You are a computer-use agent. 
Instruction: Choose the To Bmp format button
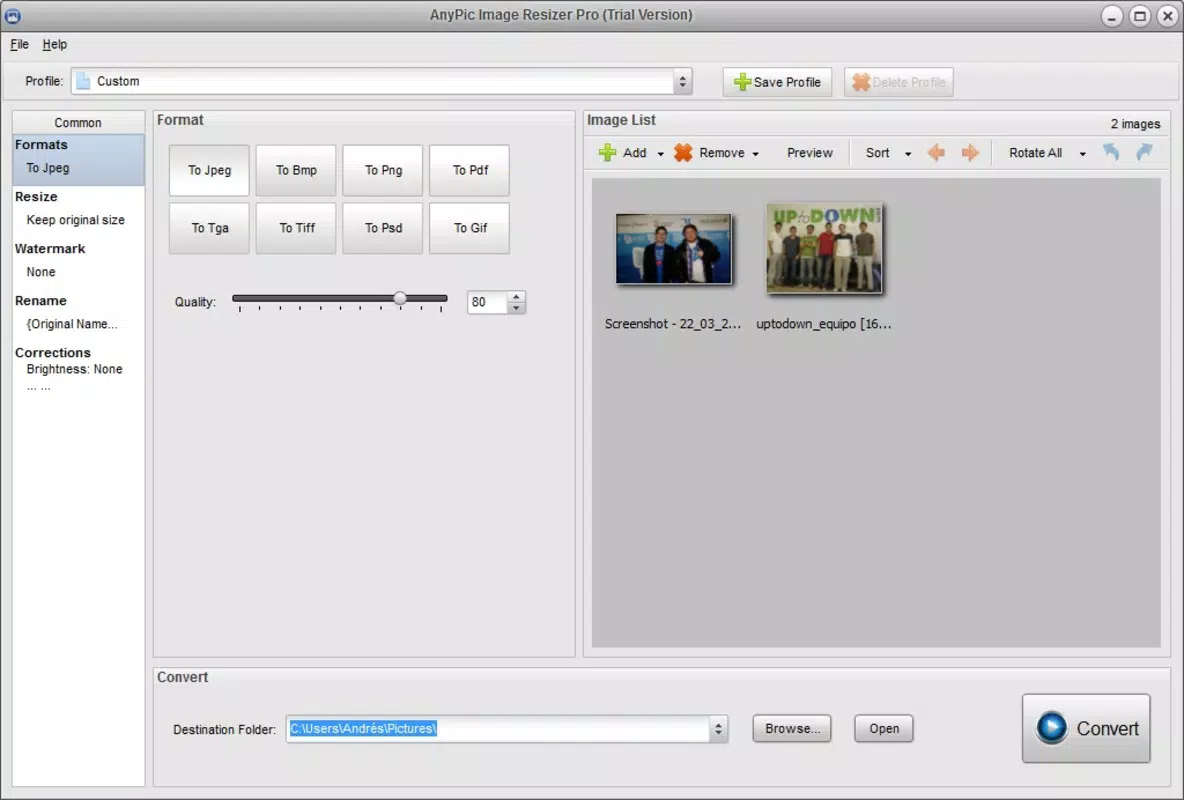click(296, 171)
